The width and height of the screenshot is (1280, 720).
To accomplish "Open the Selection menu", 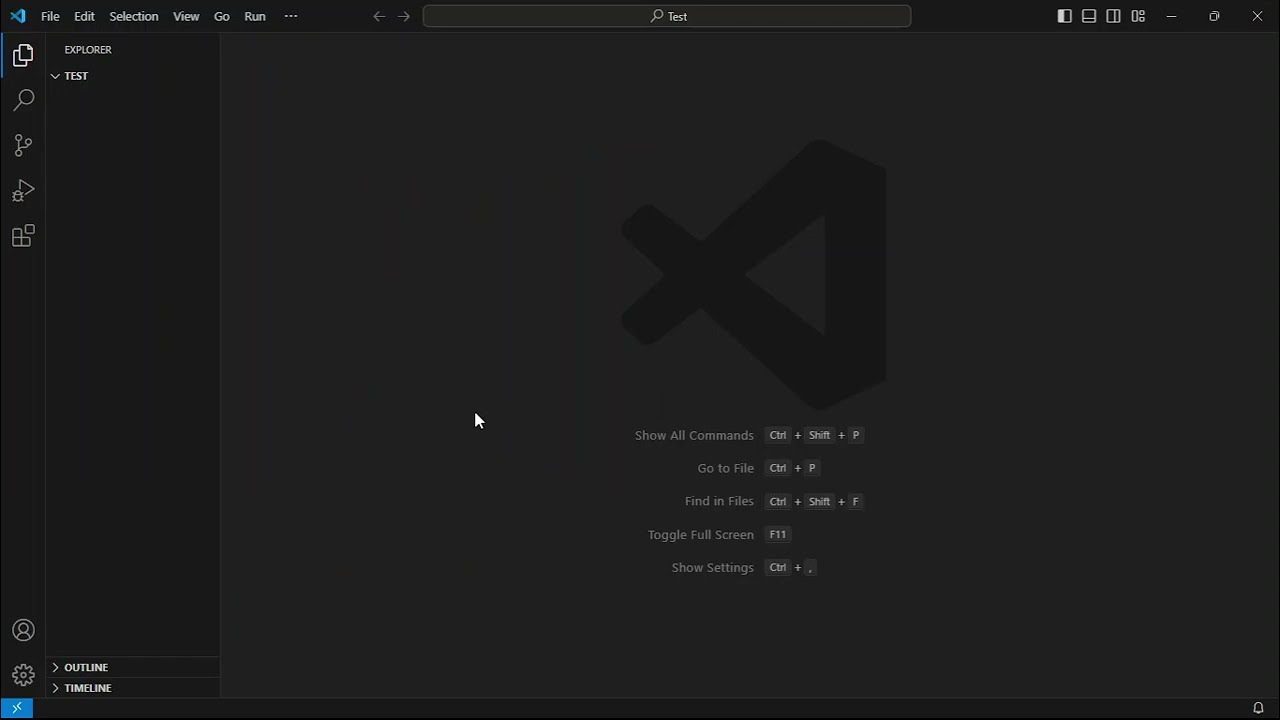I will click(133, 16).
